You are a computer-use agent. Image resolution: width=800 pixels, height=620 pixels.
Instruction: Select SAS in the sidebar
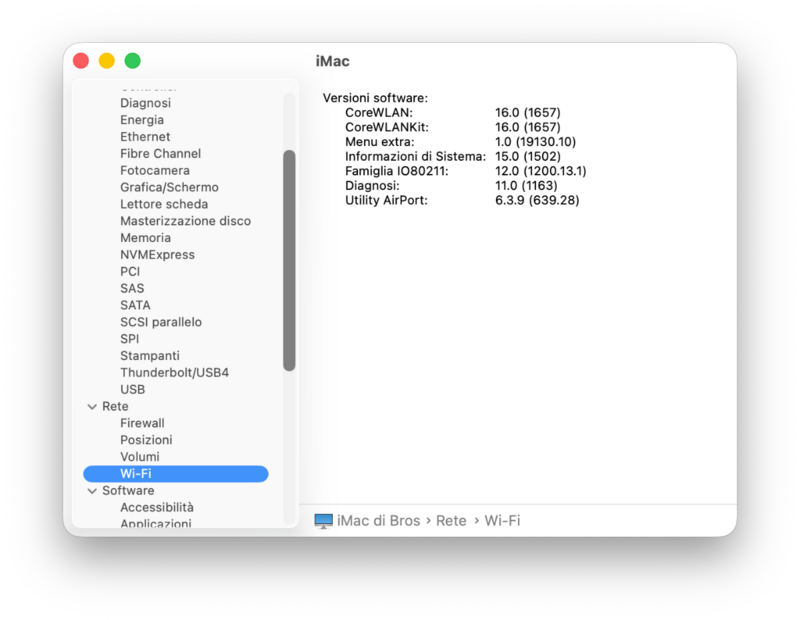(x=132, y=288)
